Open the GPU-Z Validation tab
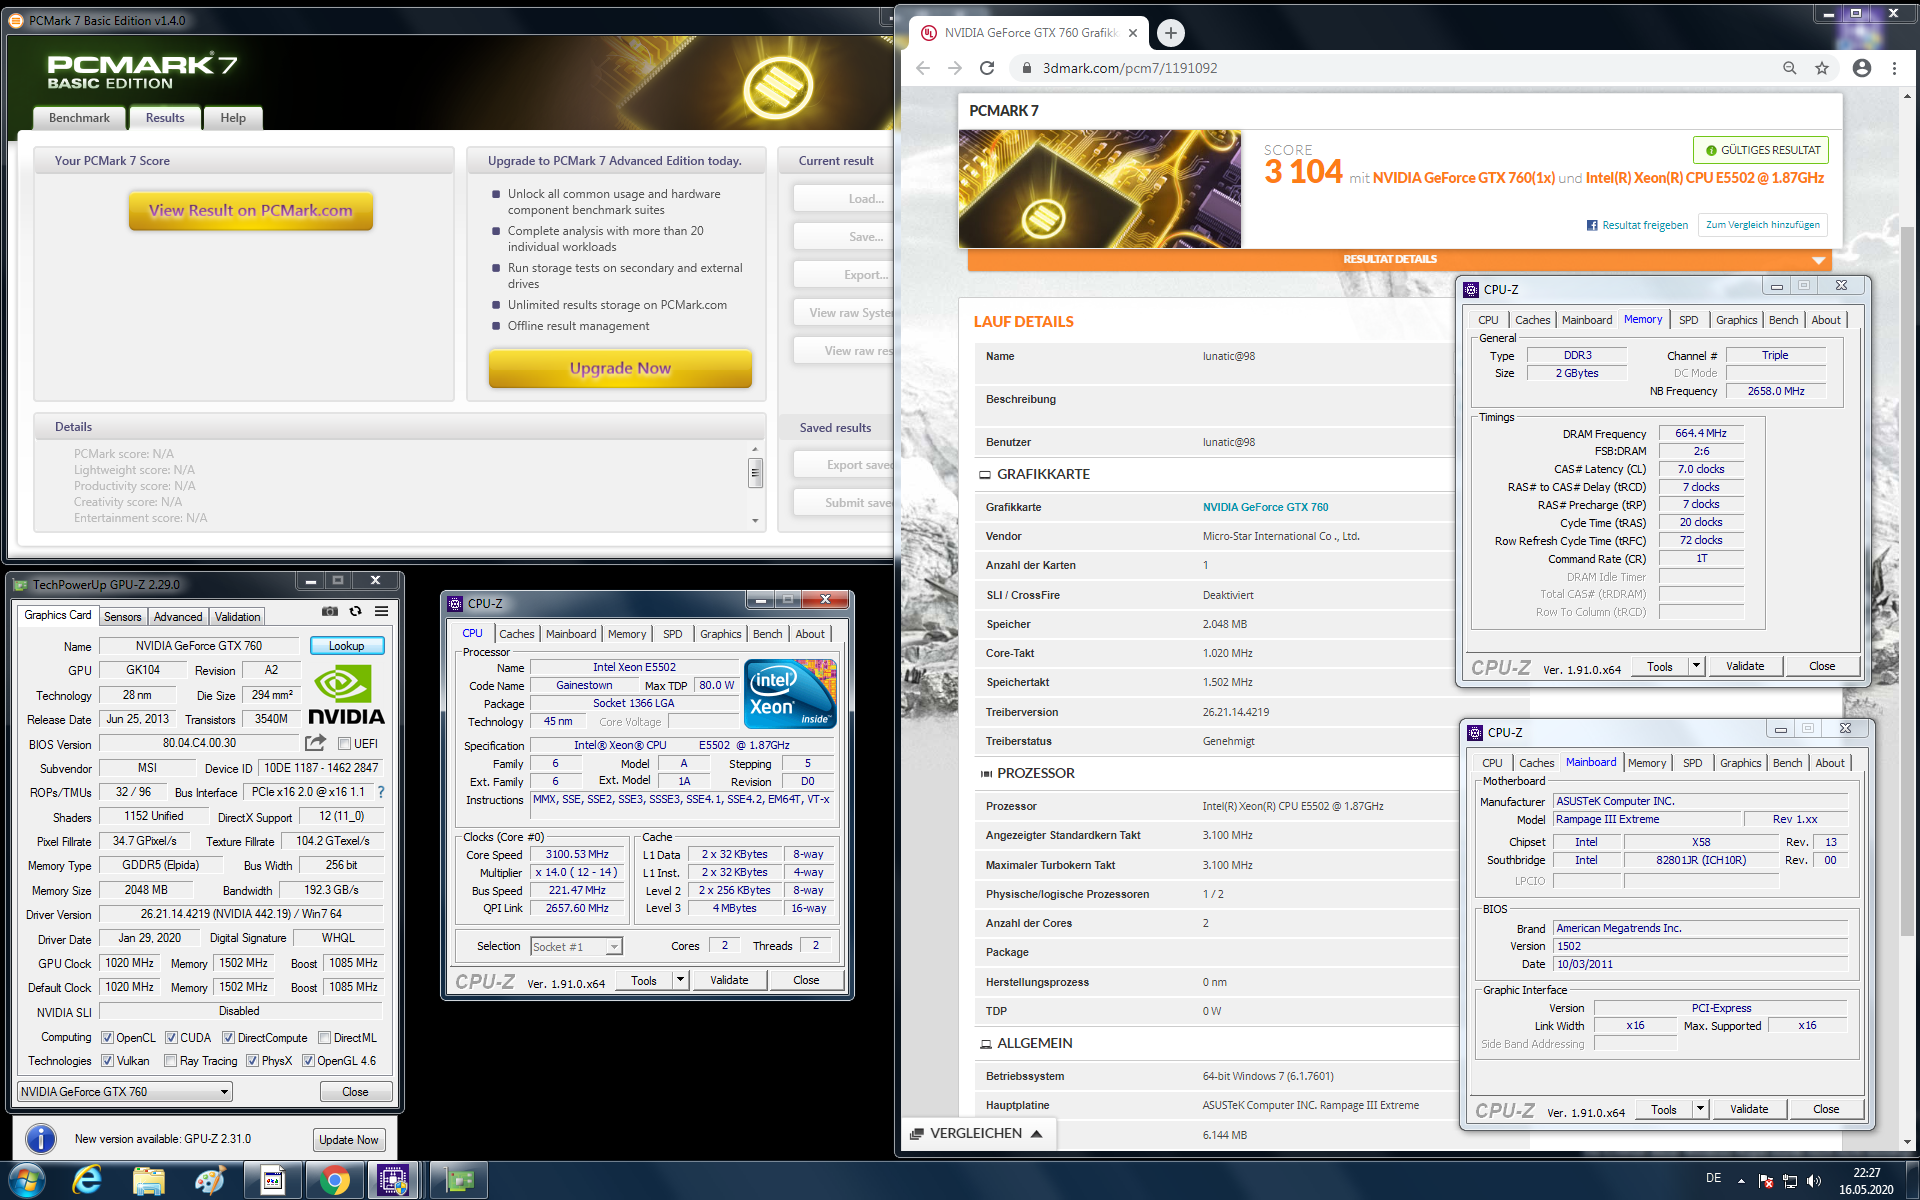The width and height of the screenshot is (1920, 1200). (237, 617)
